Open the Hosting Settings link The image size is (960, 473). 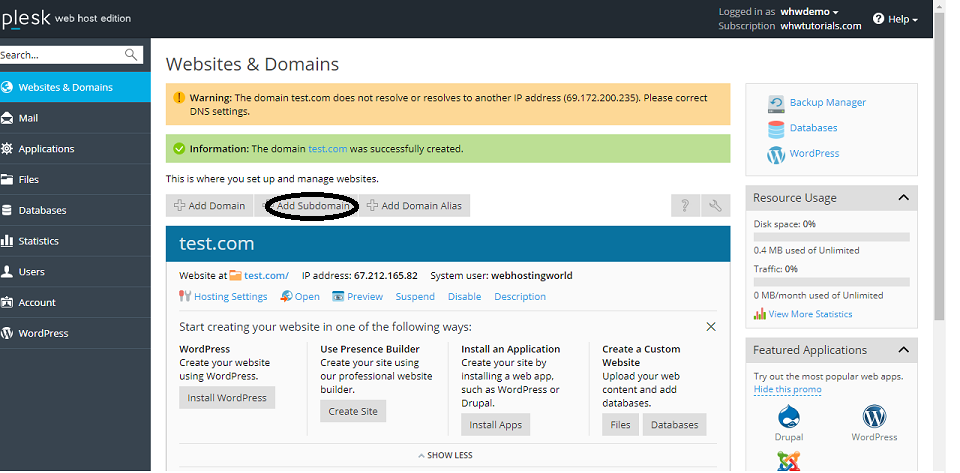pyautogui.click(x=230, y=297)
